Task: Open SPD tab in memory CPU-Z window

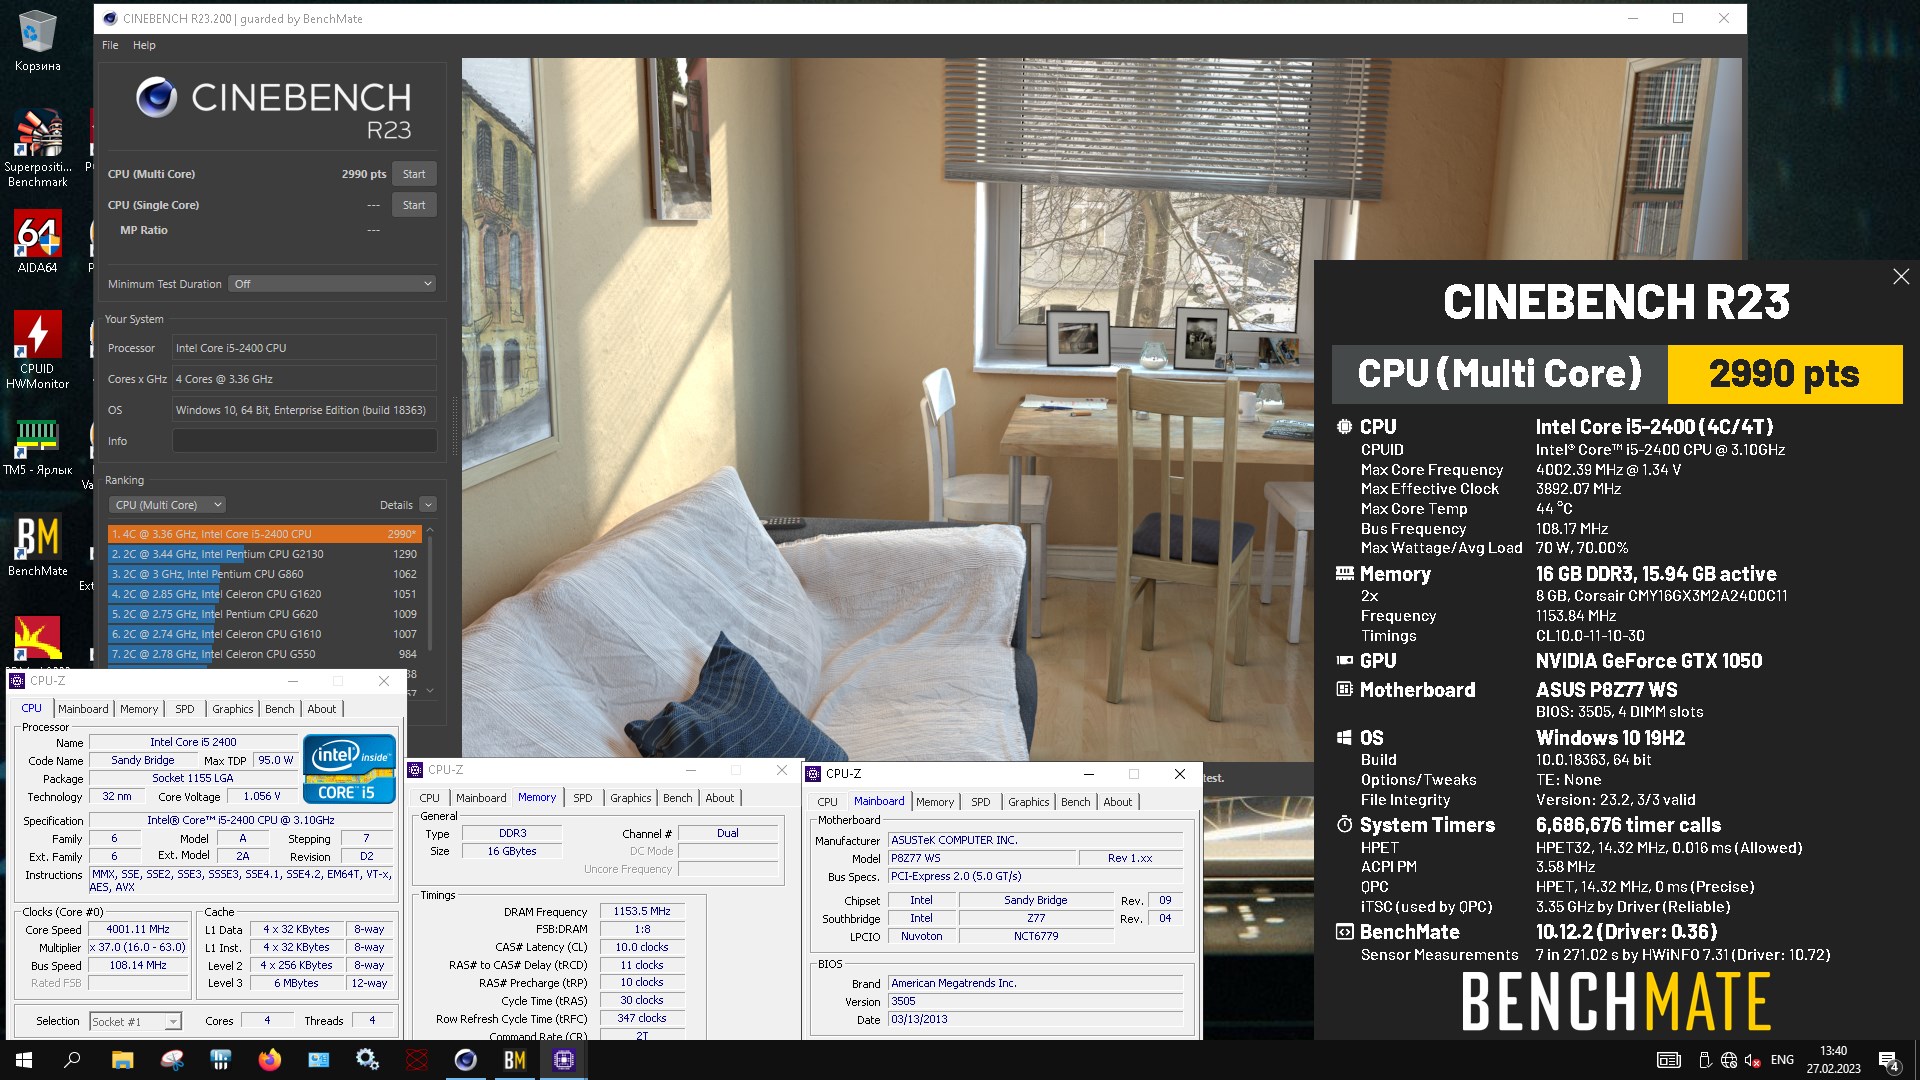Action: click(583, 798)
